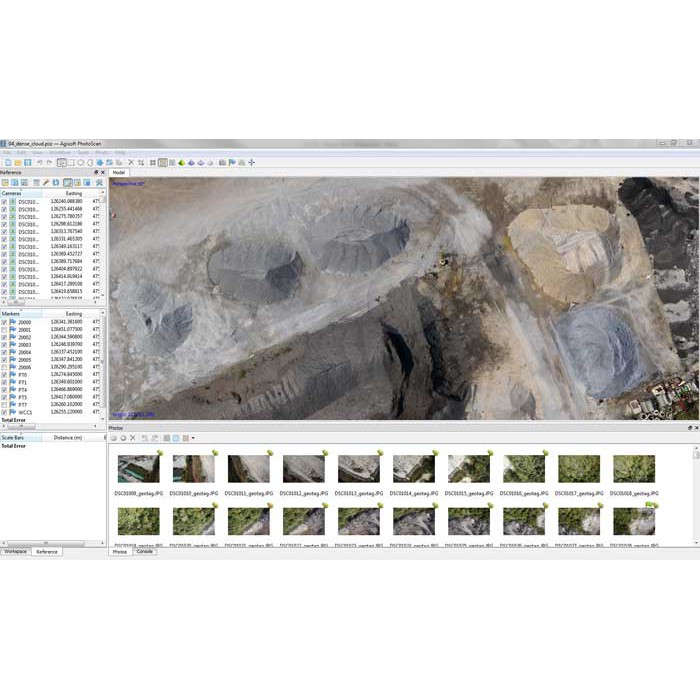Enable the marker FT7 checkbox

tap(4, 404)
